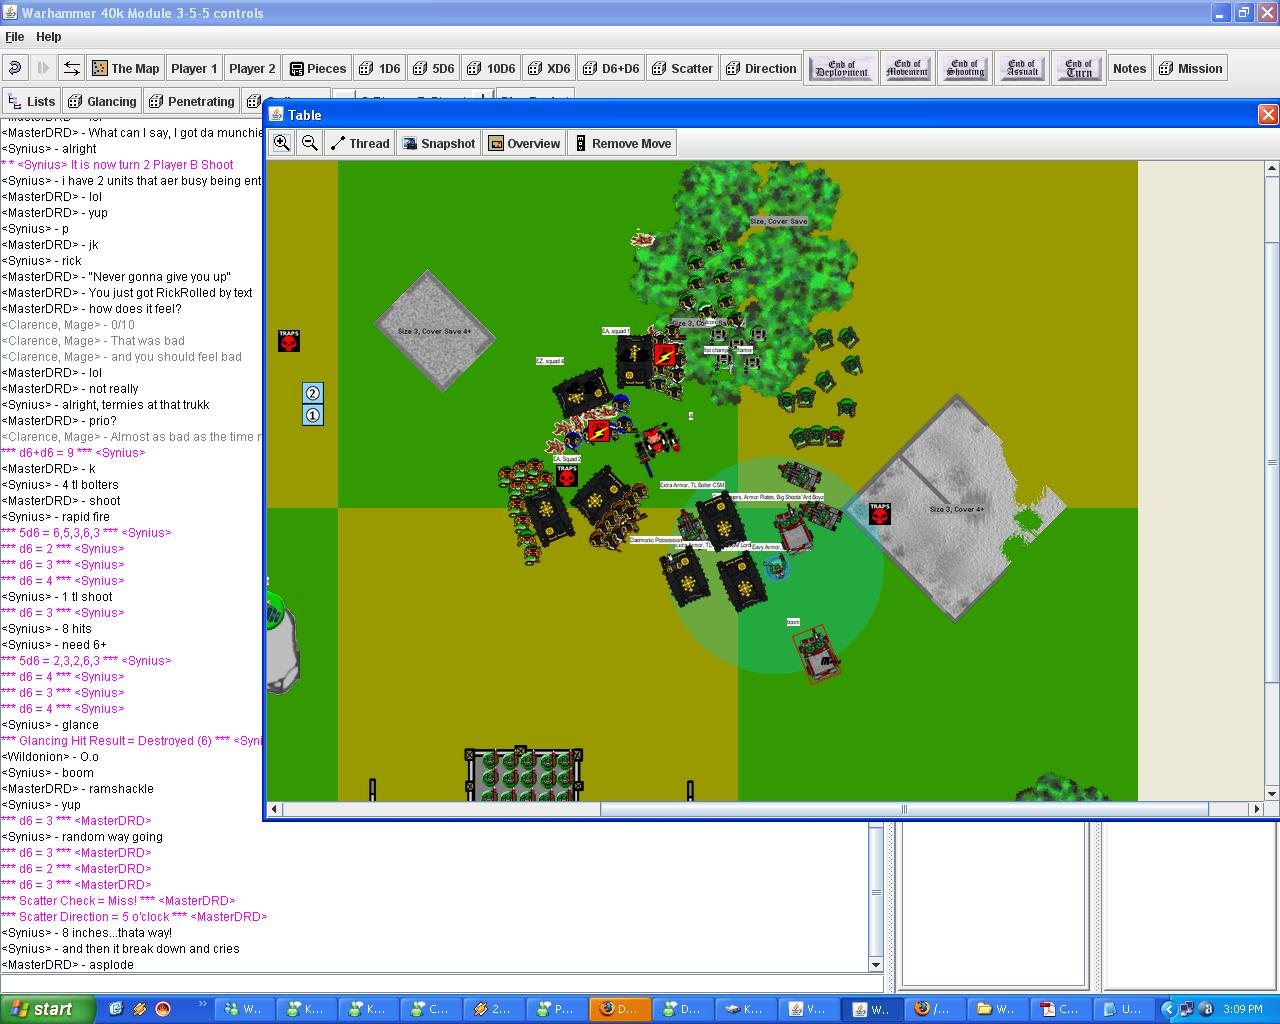This screenshot has width=1280, height=1024.
Task: Click End of Shooting button
Action: (965, 68)
